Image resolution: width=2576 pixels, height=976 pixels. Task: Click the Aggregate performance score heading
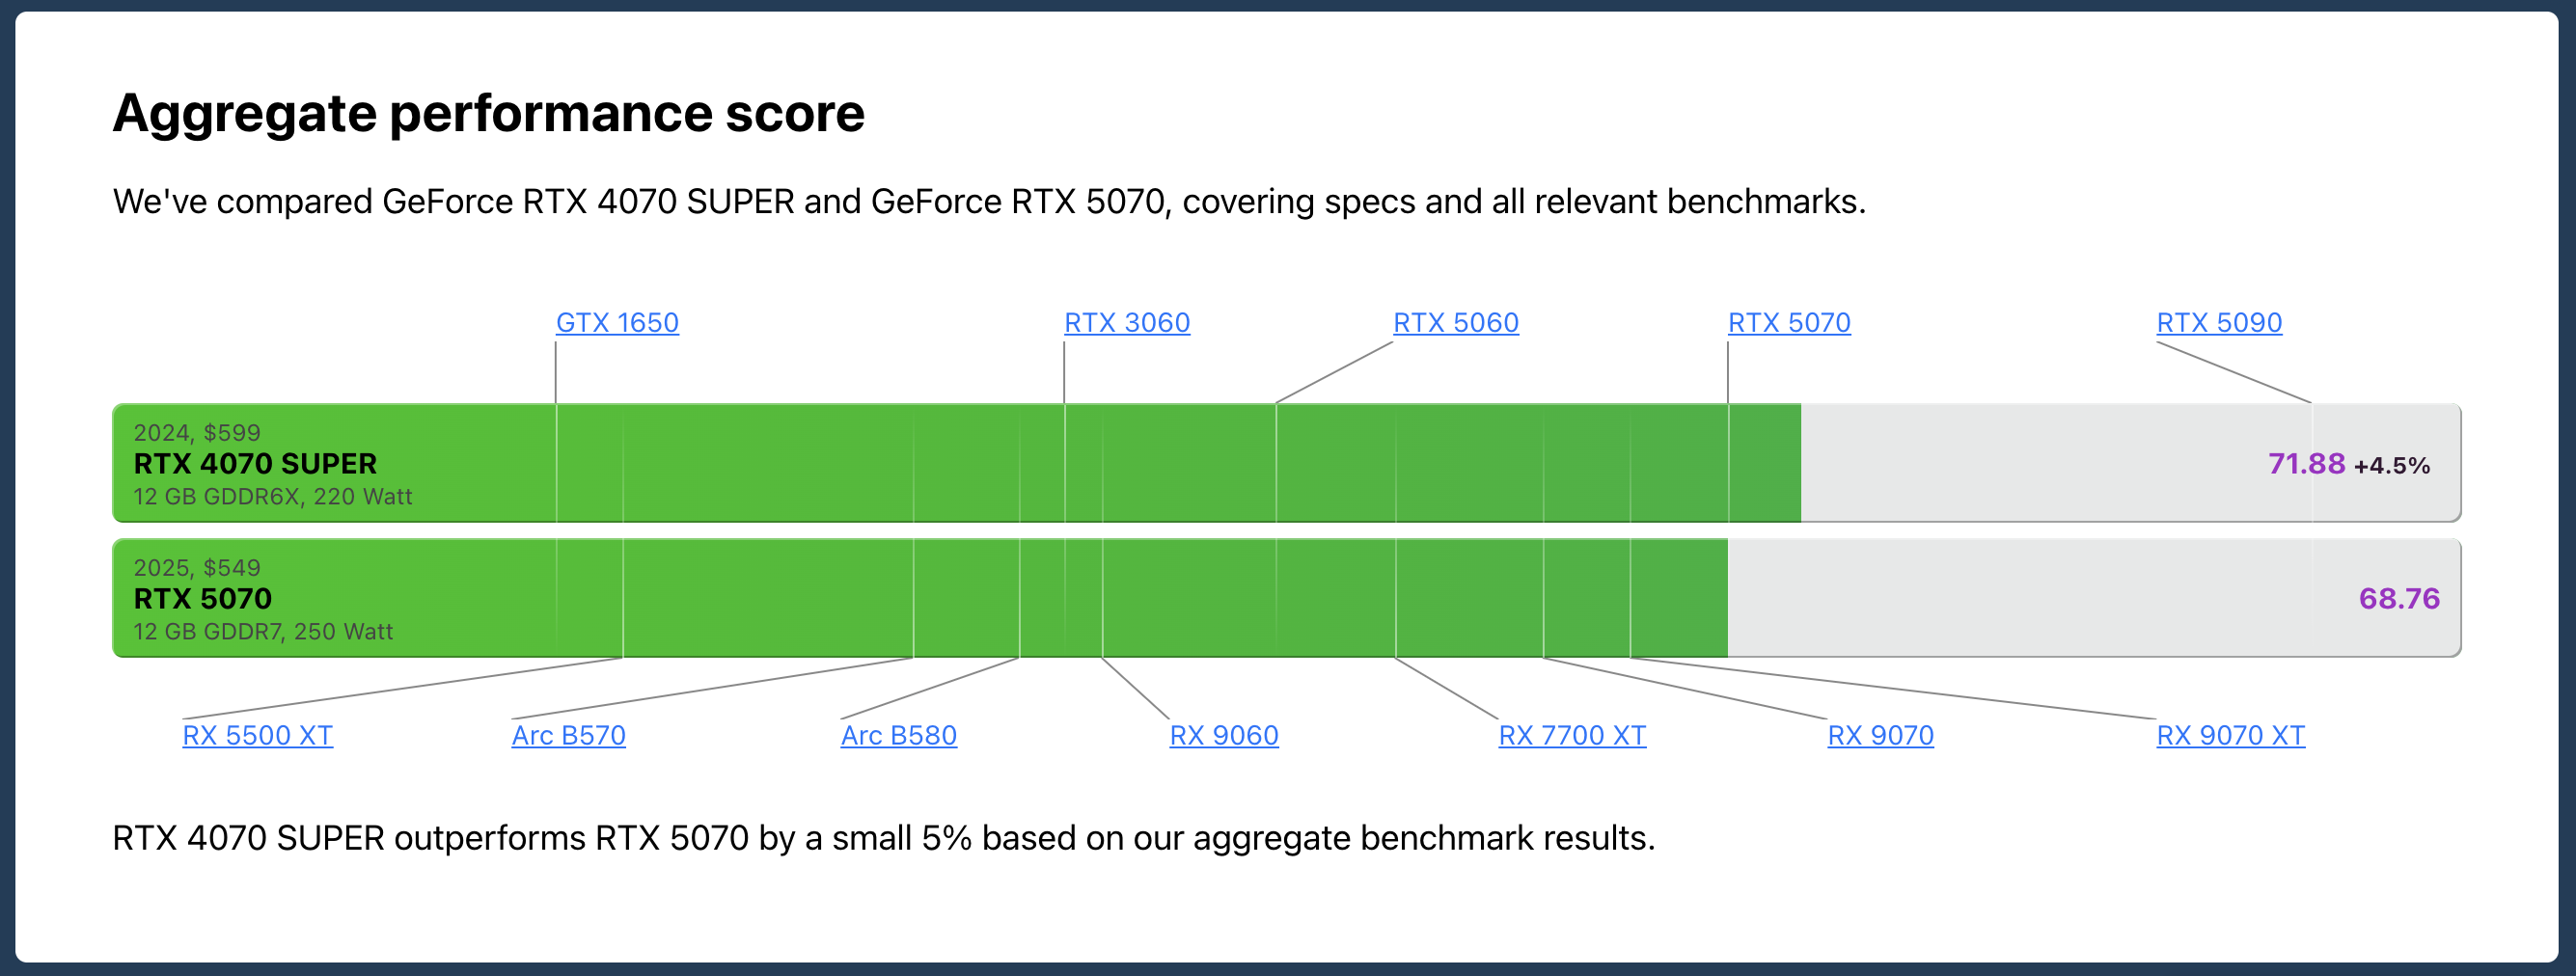point(488,113)
